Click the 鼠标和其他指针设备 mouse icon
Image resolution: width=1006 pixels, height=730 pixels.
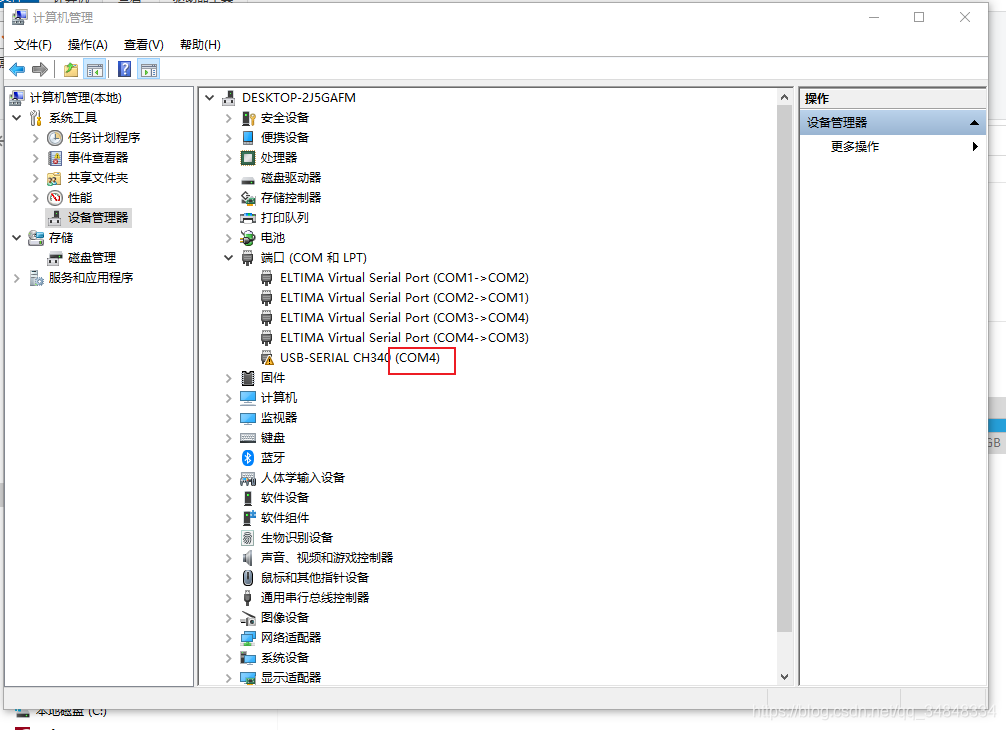(x=248, y=577)
